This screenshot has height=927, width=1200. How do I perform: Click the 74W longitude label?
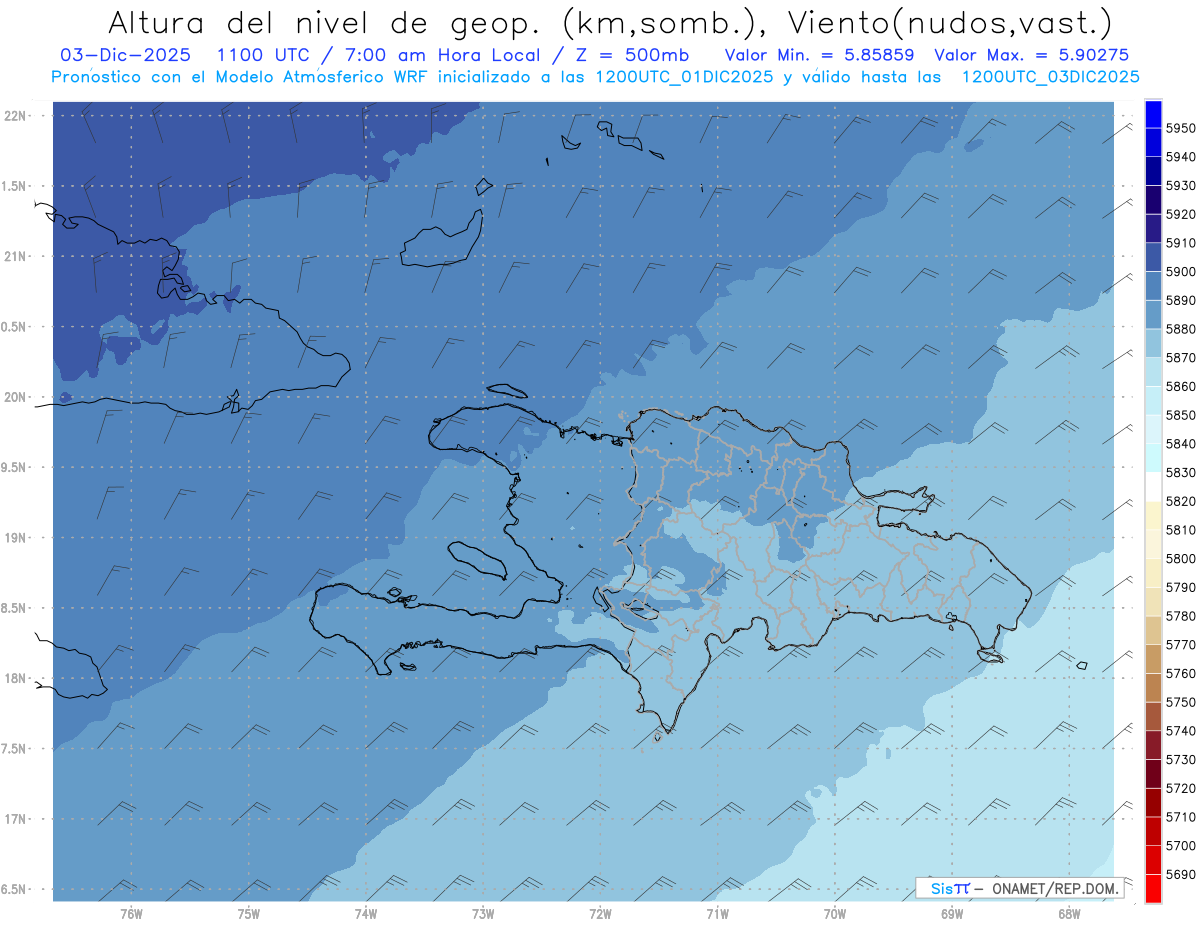click(x=366, y=914)
